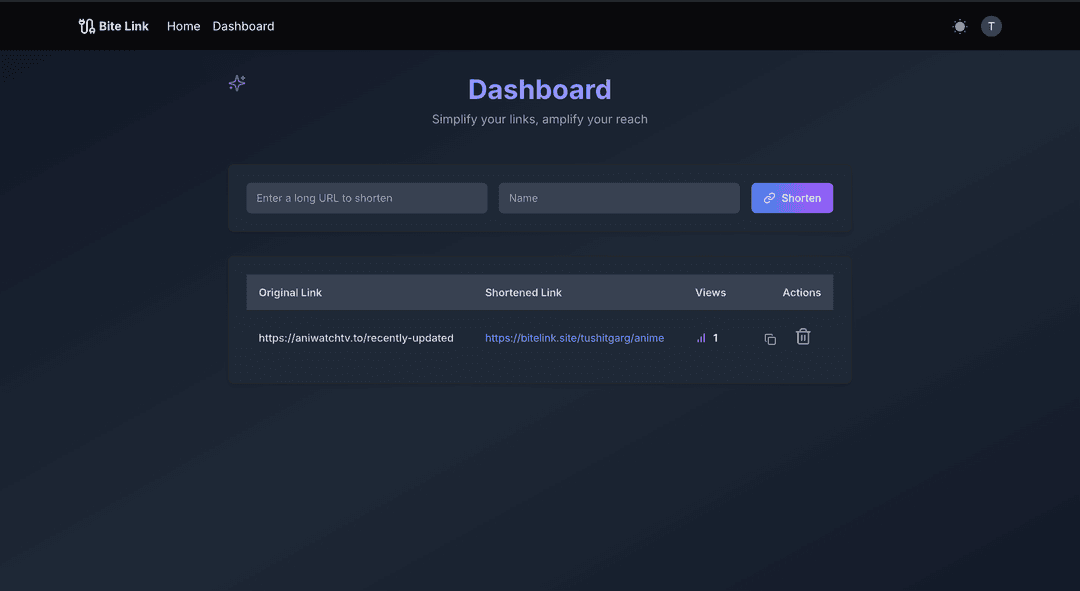Click into the Name input field
The width and height of the screenshot is (1080, 591).
619,198
